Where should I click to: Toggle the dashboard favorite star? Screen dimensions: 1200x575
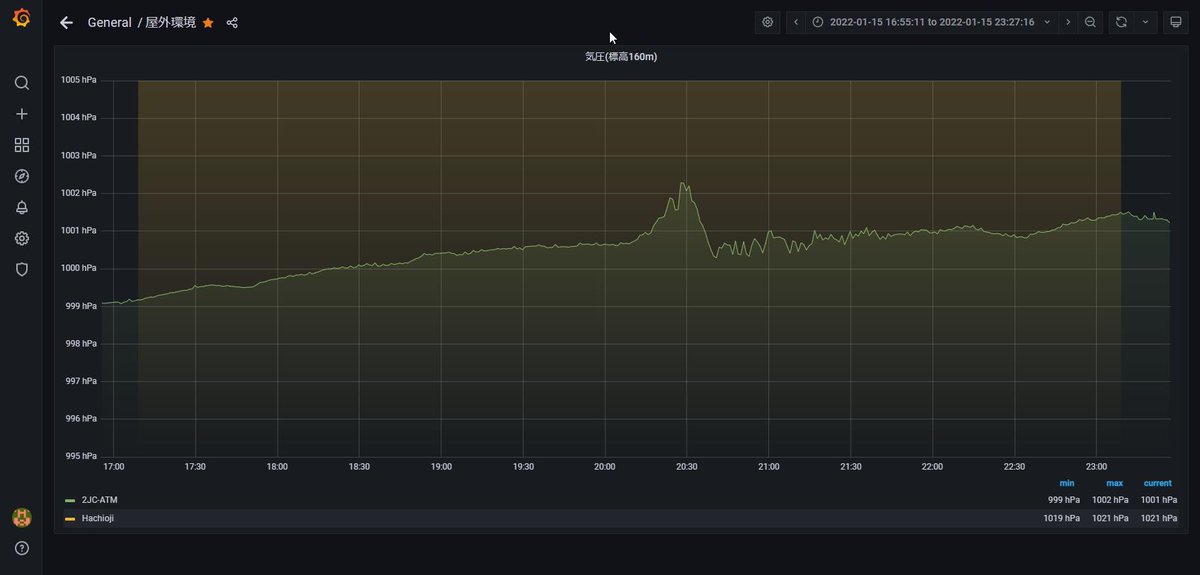(208, 22)
